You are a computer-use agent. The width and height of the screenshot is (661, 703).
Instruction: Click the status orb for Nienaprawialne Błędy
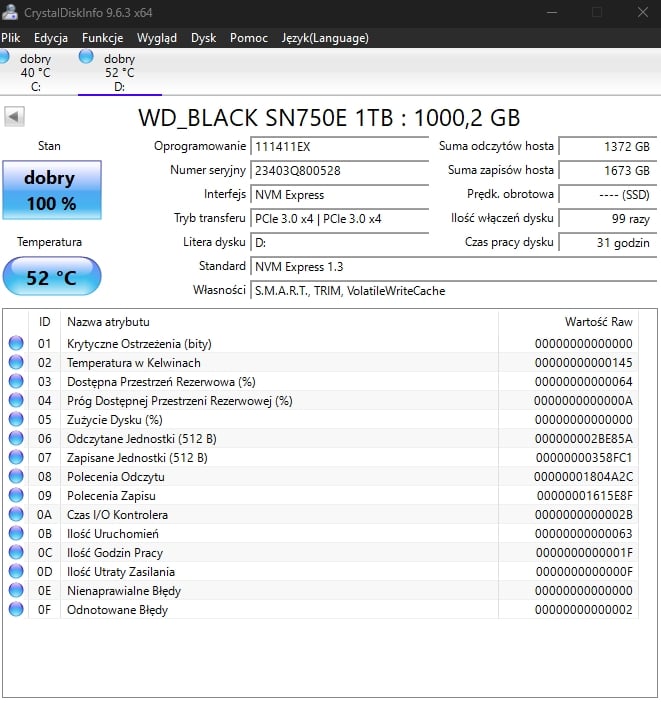tap(16, 591)
